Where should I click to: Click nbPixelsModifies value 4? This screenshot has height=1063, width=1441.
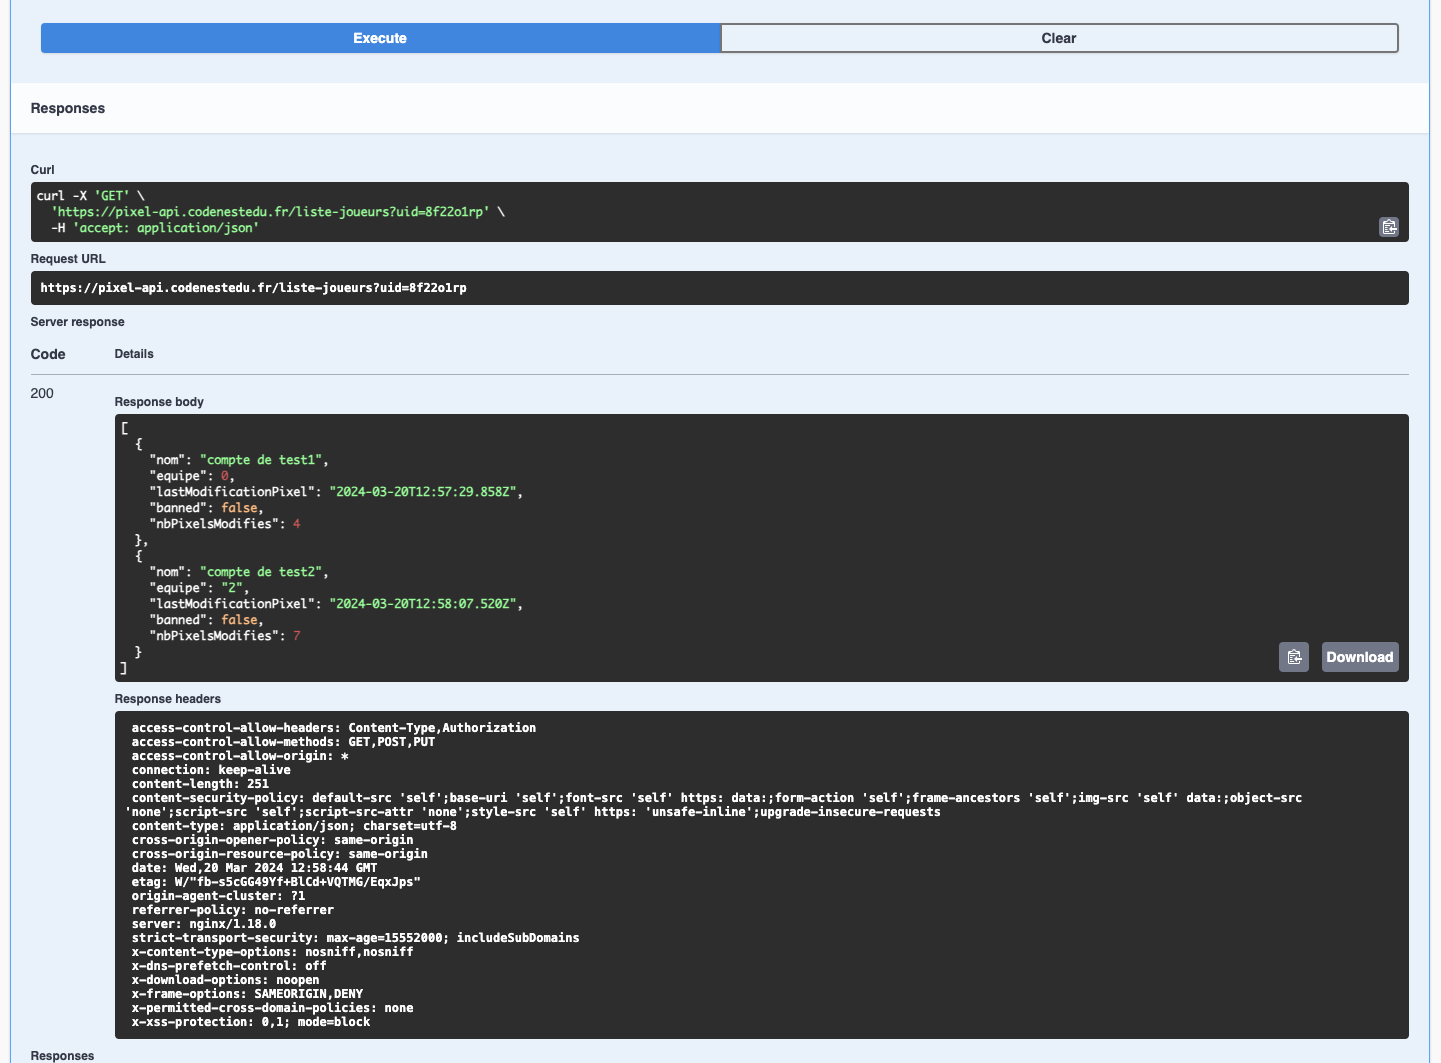(x=297, y=524)
